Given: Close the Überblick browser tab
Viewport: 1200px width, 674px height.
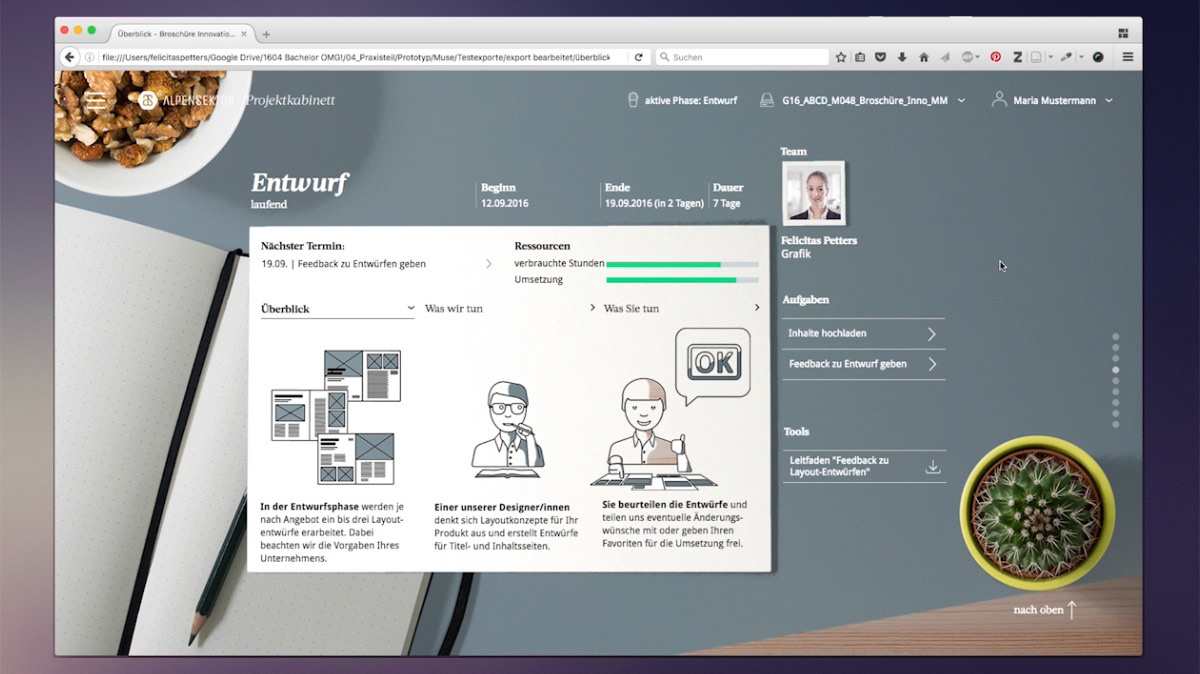Looking at the screenshot, I should tap(244, 34).
